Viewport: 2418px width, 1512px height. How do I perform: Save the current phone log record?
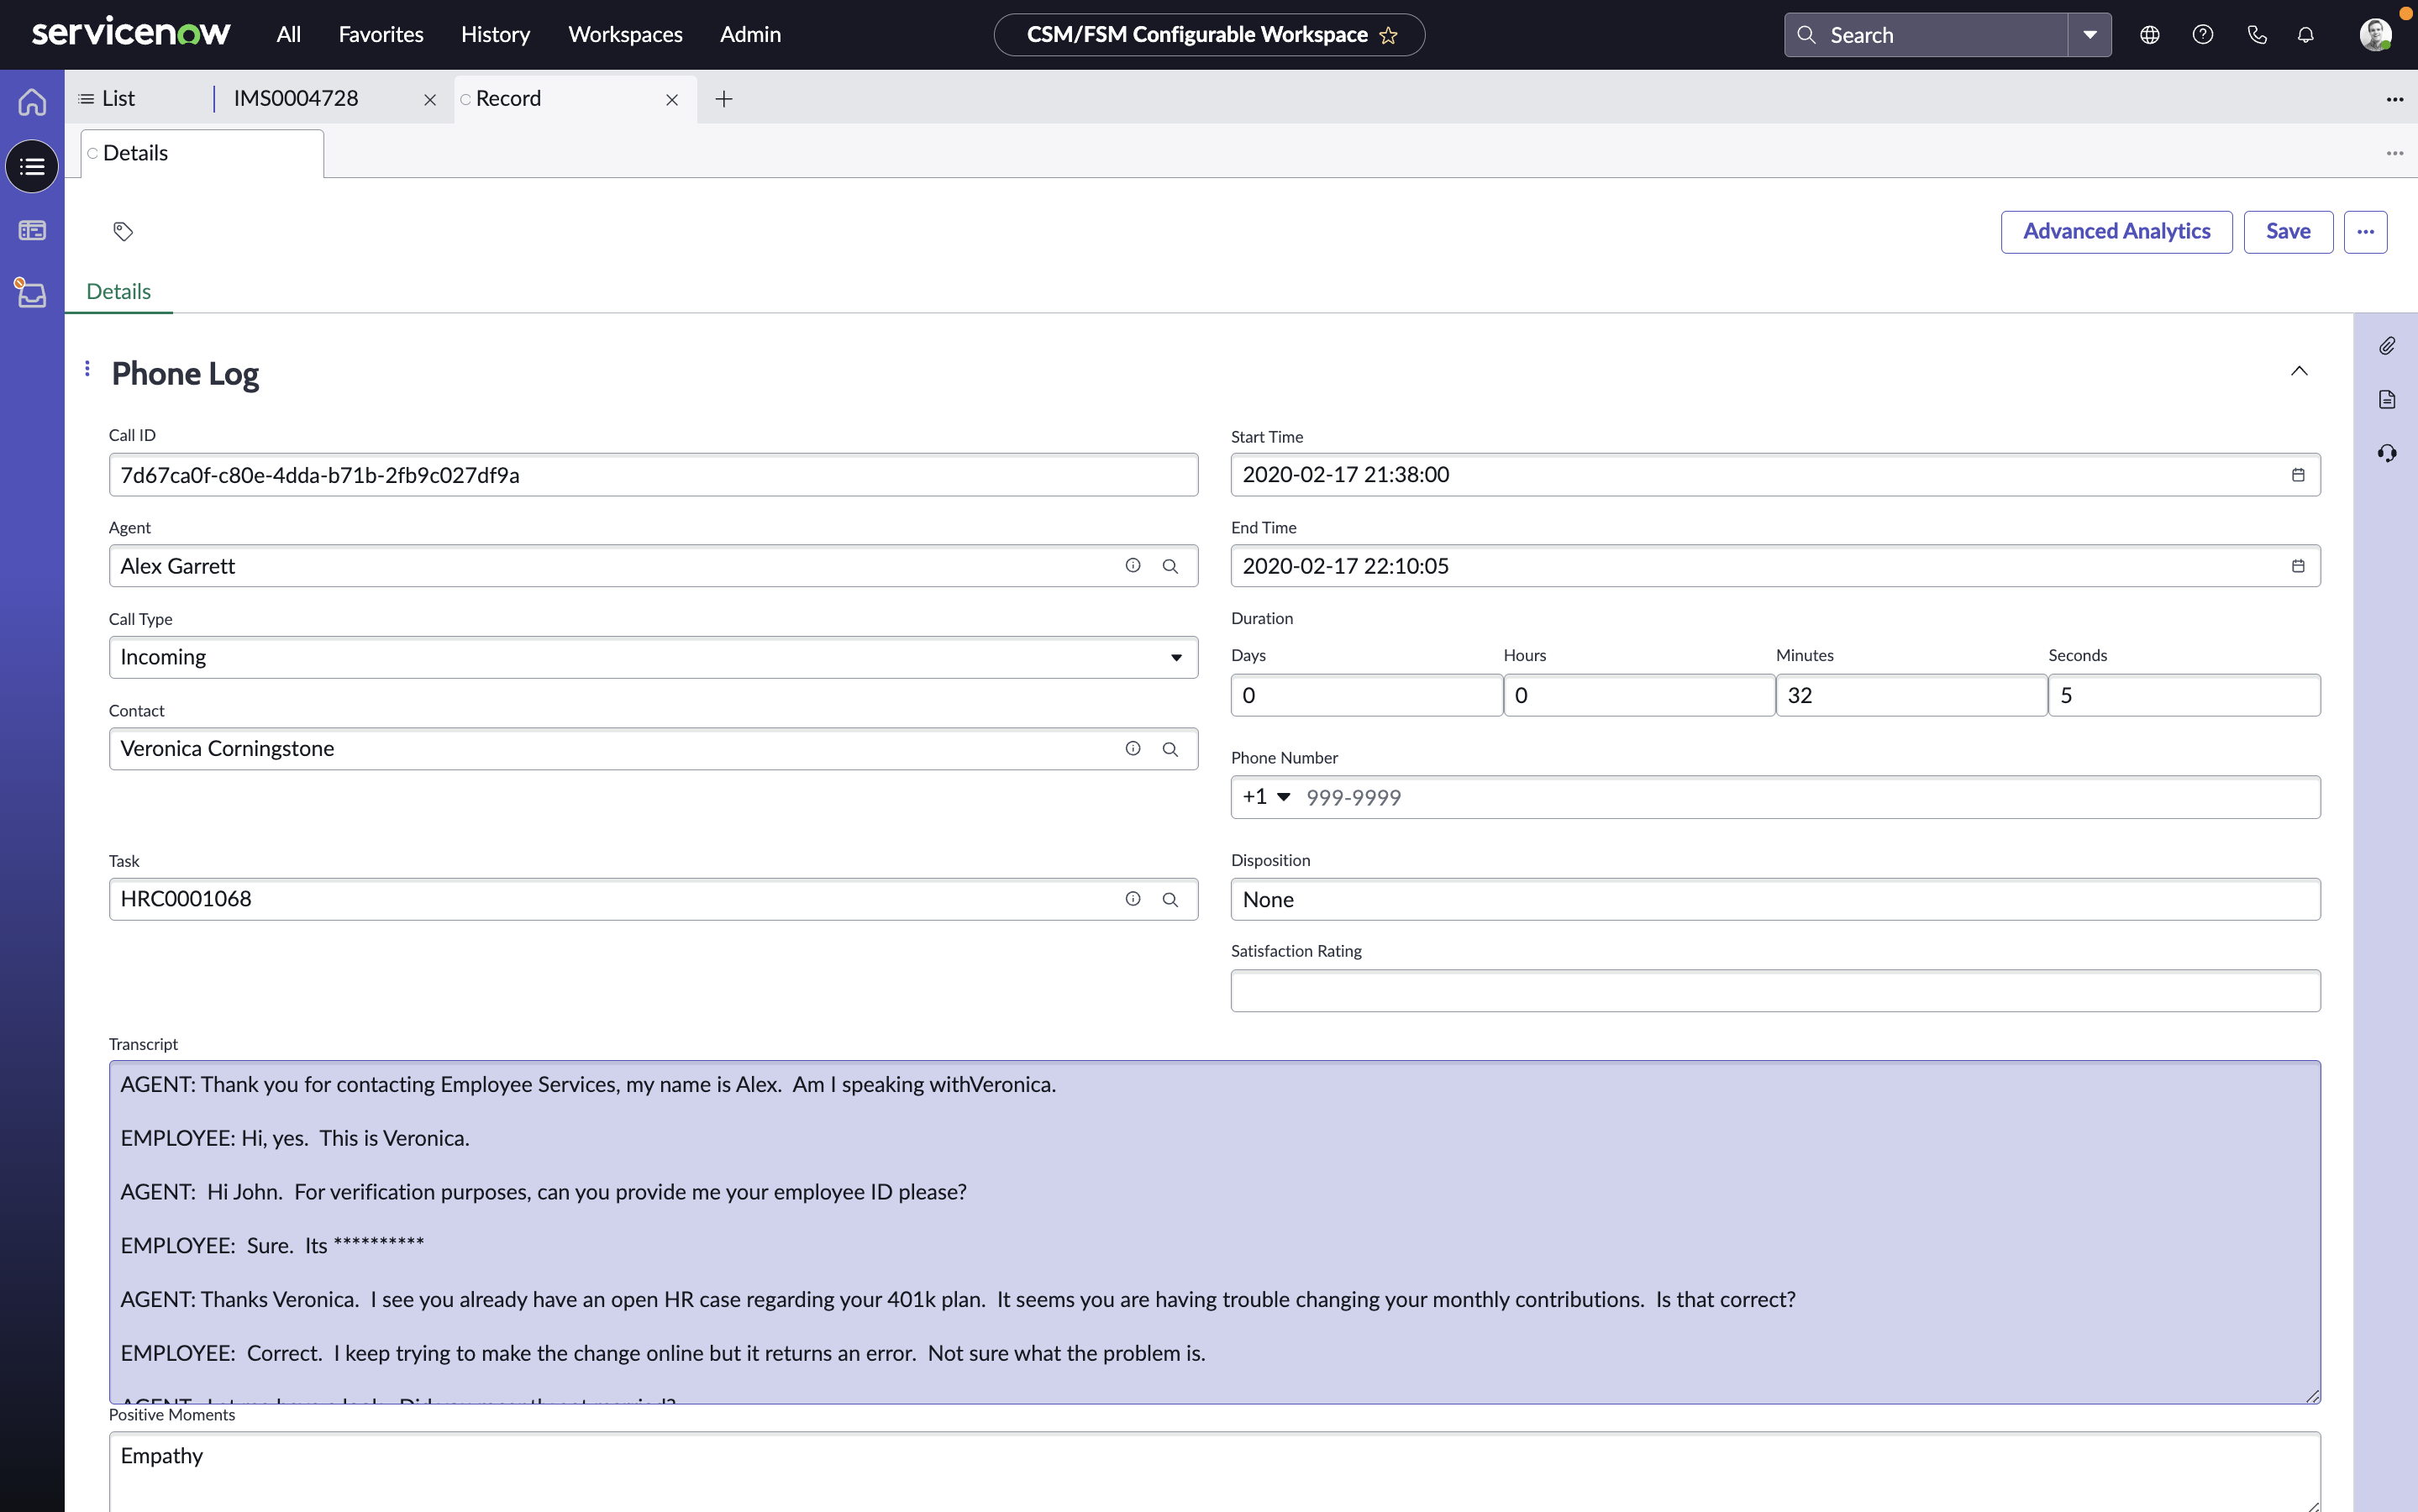2289,230
